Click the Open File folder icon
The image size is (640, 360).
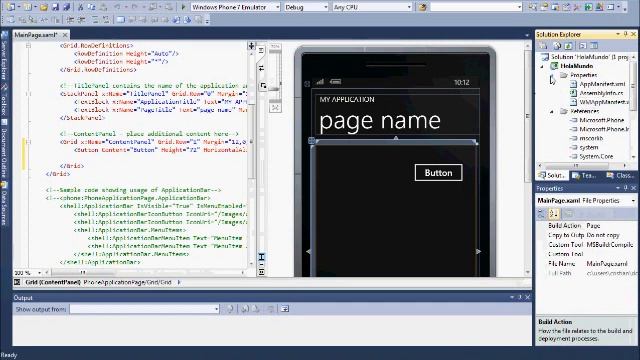[x=44, y=7]
